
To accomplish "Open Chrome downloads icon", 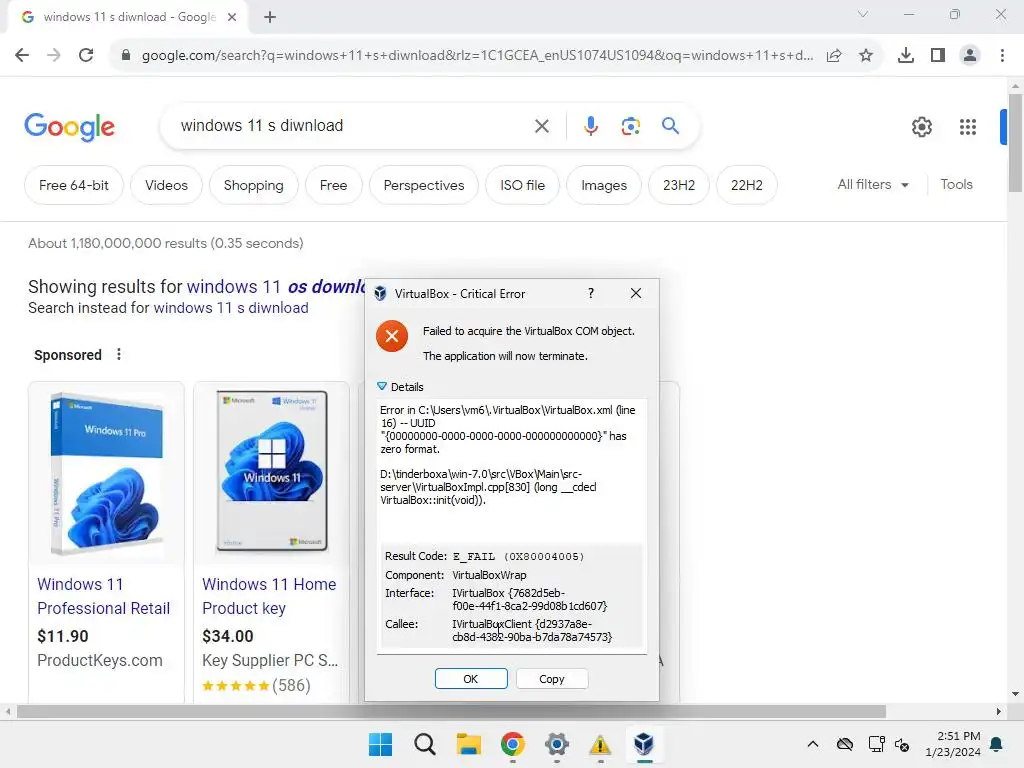I will (906, 56).
